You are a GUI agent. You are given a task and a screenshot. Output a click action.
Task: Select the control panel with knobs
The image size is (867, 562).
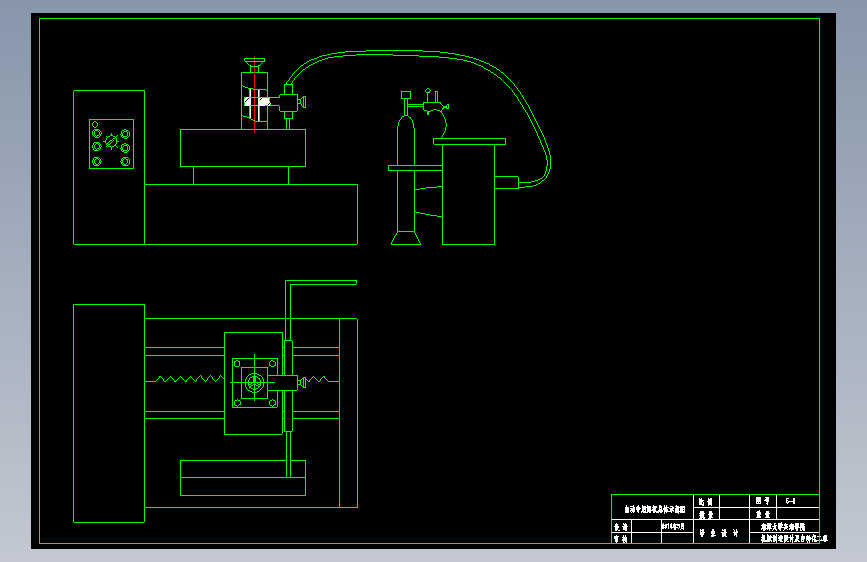tap(111, 144)
